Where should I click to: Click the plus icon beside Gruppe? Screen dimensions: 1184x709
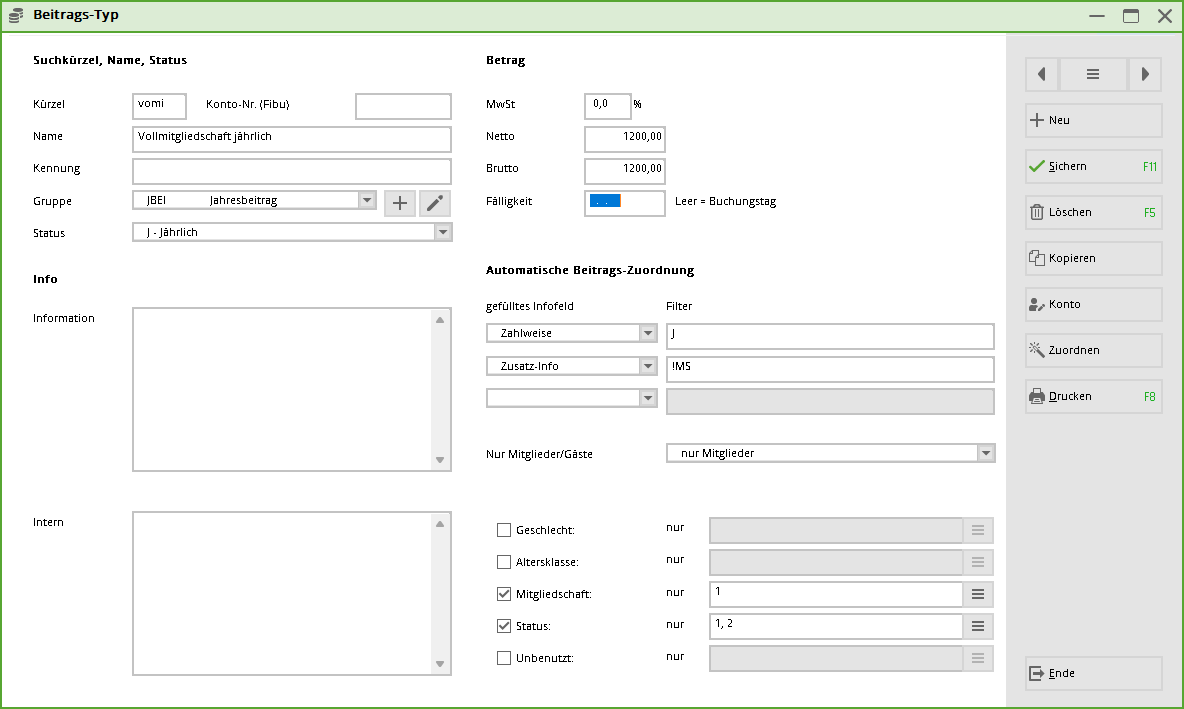coord(400,203)
